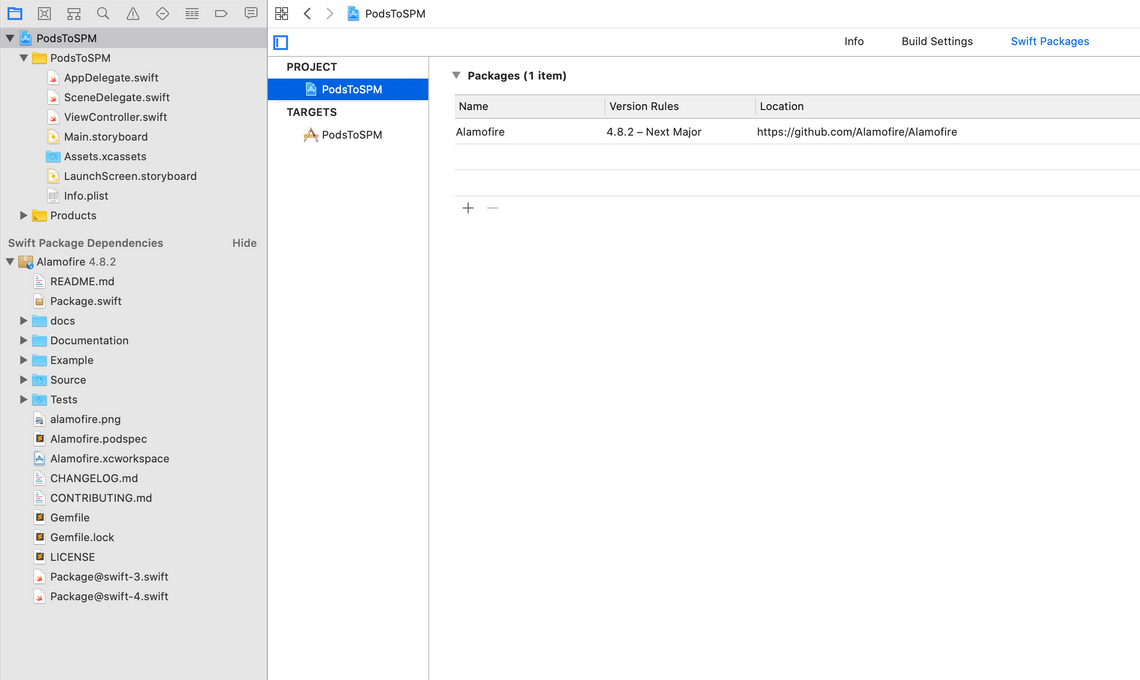This screenshot has width=1140, height=680.
Task: Expand the docs folder
Action: tap(23, 321)
